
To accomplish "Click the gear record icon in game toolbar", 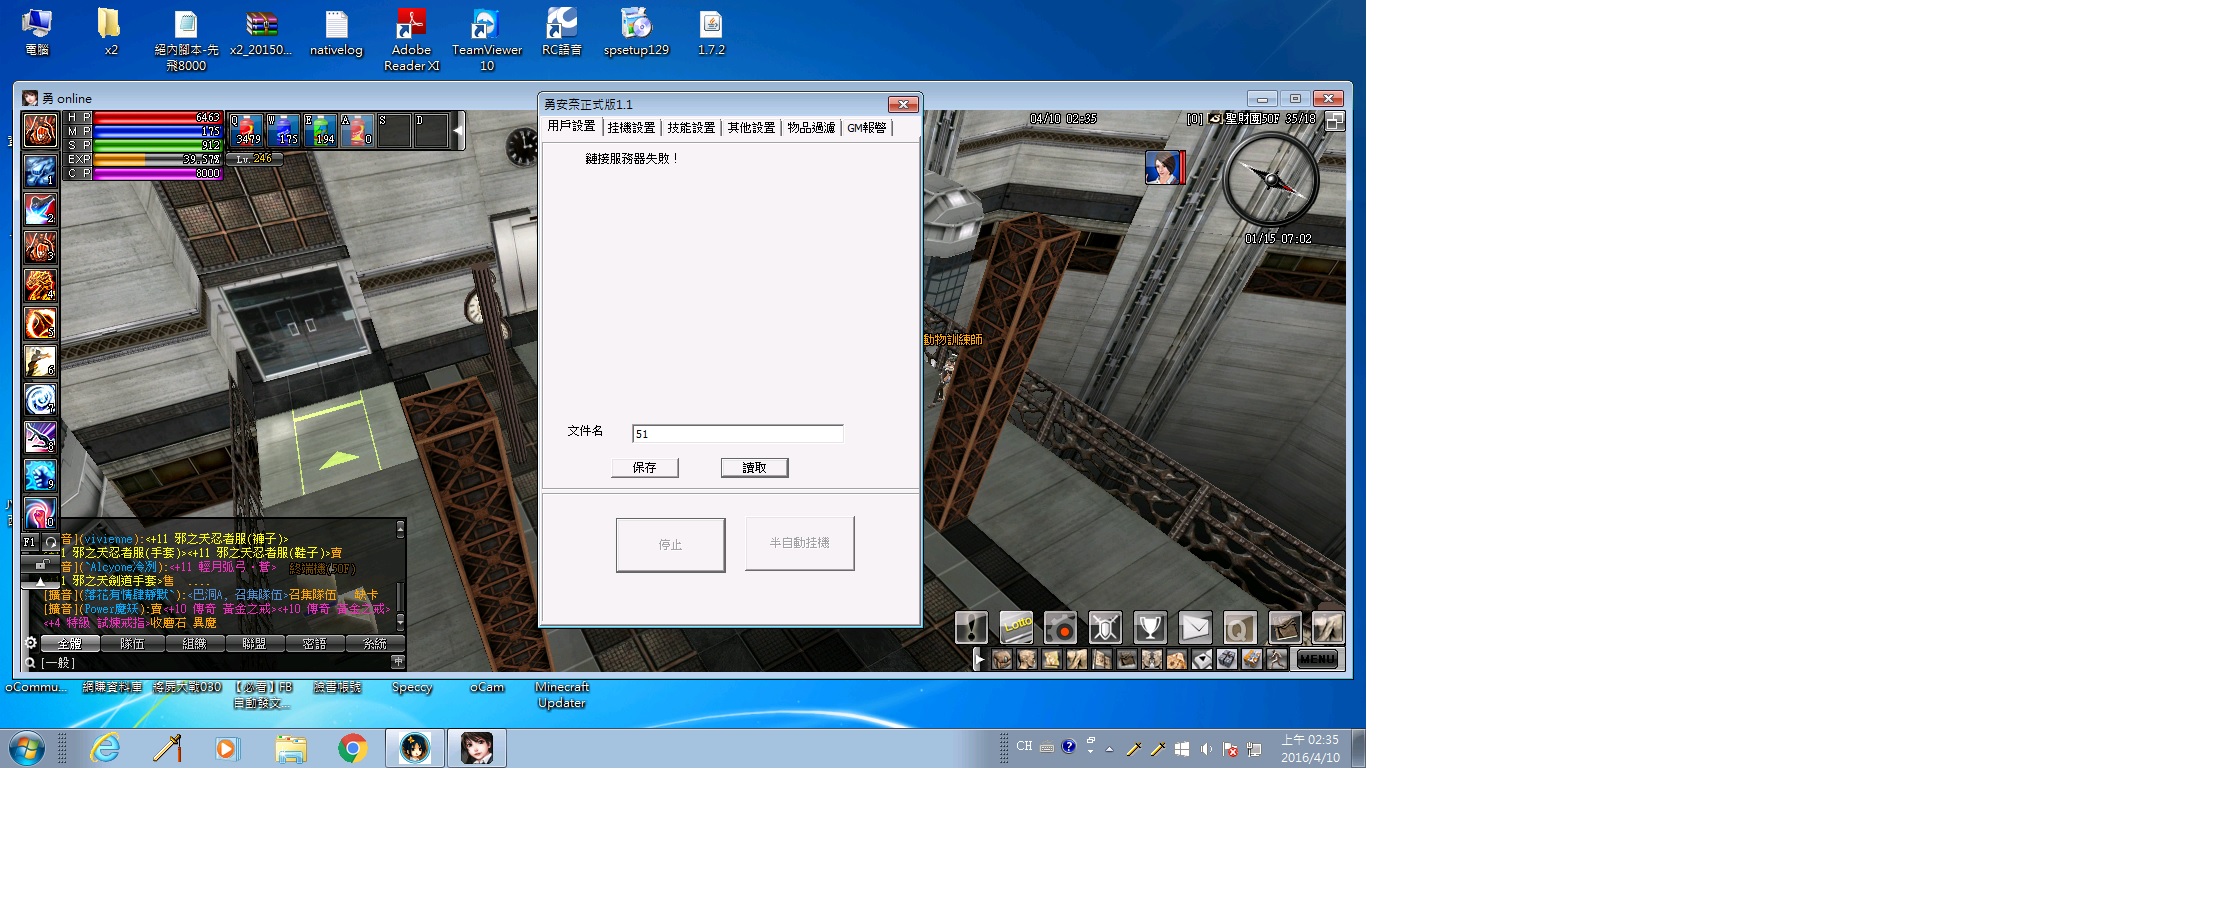I will click(x=1061, y=627).
